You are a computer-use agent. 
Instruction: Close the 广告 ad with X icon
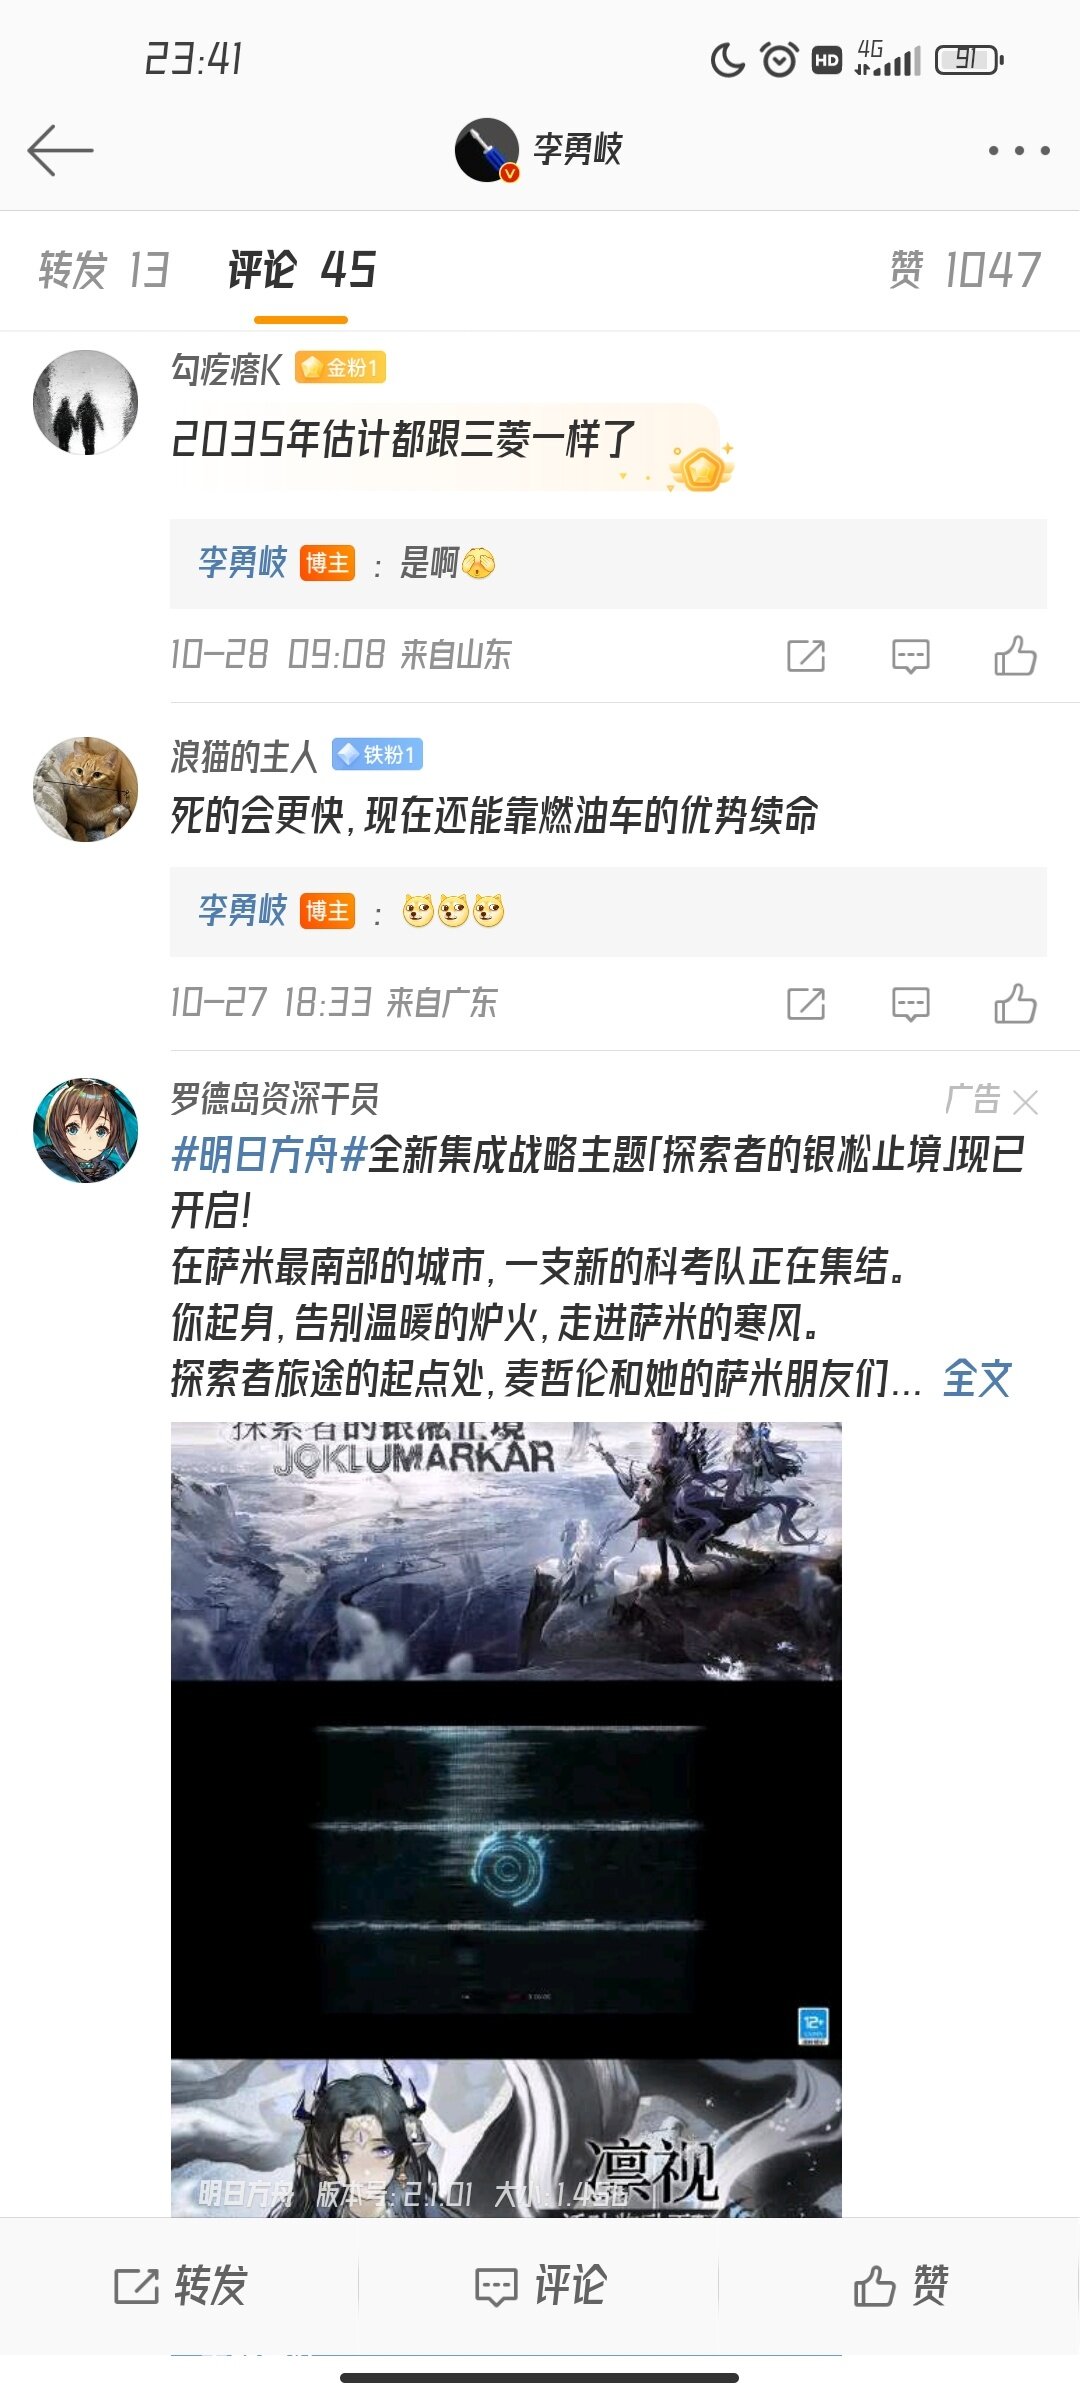(x=1025, y=1102)
